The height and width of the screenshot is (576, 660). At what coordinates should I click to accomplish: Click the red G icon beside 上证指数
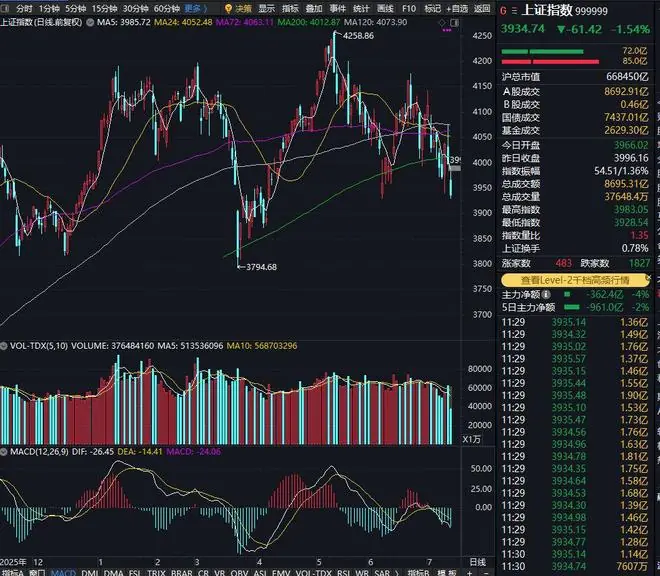[503, 11]
